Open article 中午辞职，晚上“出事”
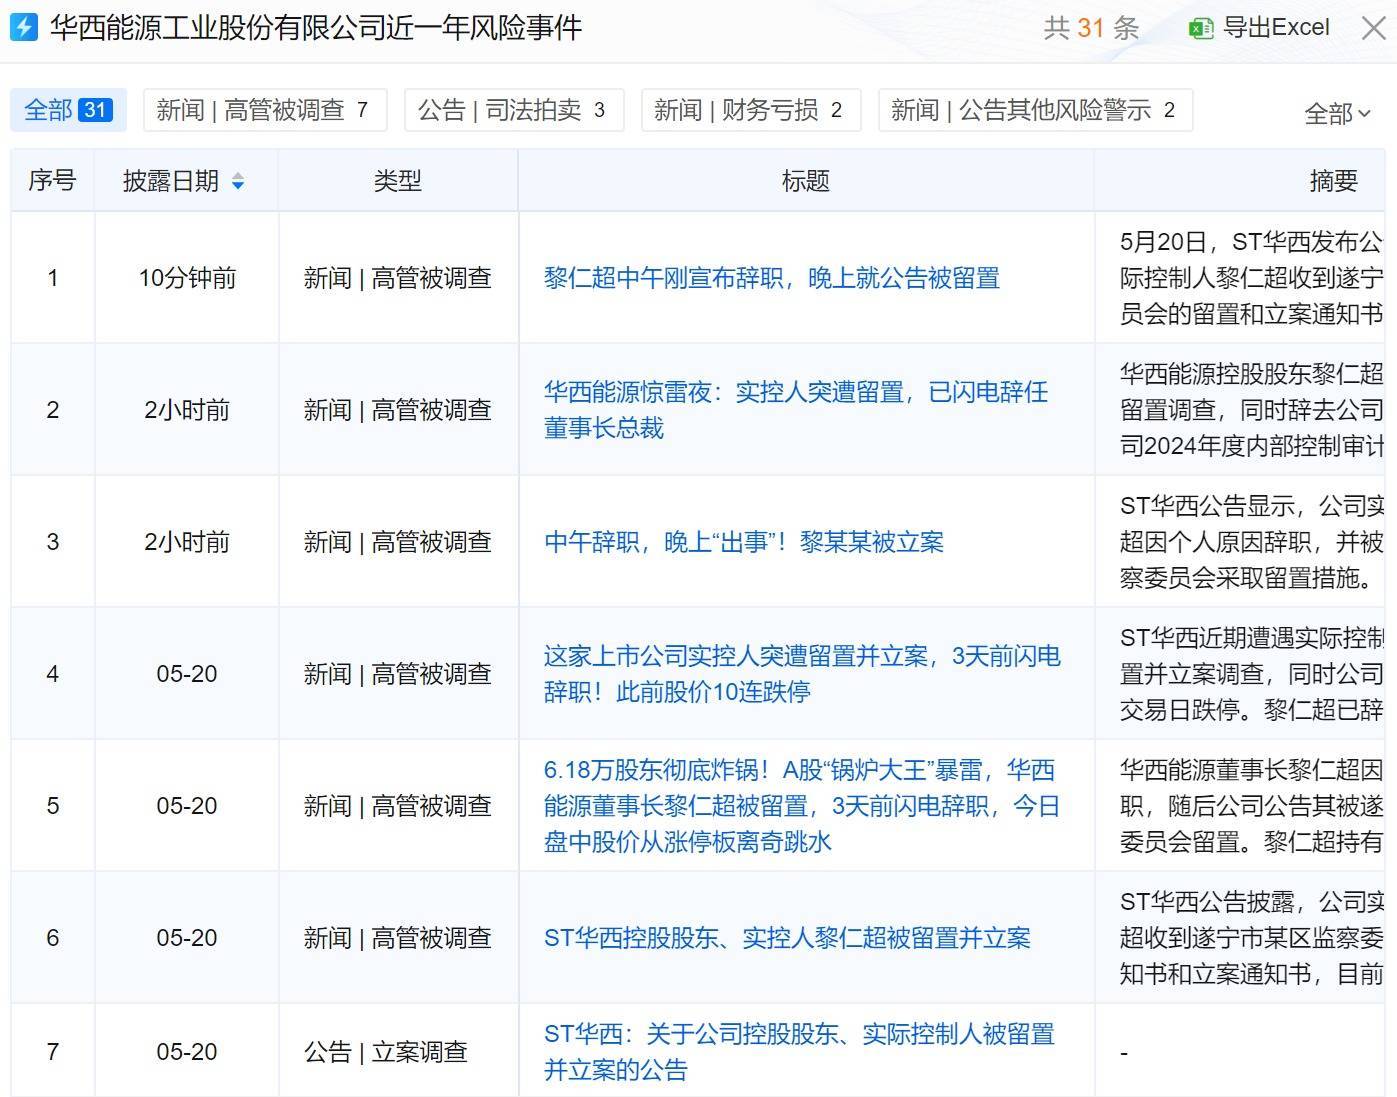 pyautogui.click(x=744, y=542)
